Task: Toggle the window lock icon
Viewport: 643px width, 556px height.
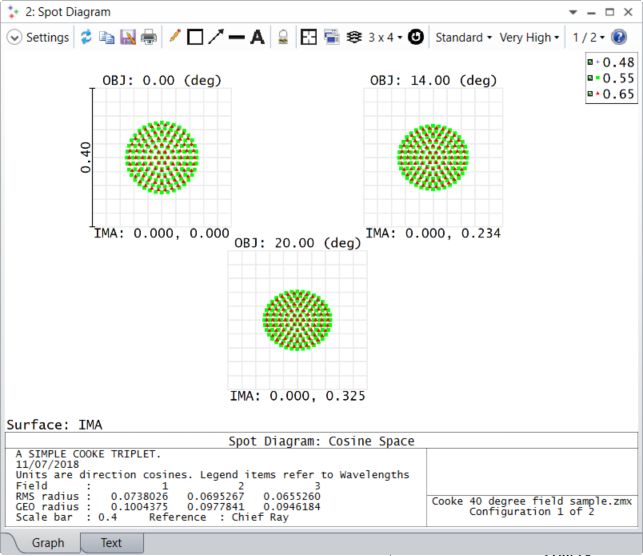Action: click(x=283, y=37)
